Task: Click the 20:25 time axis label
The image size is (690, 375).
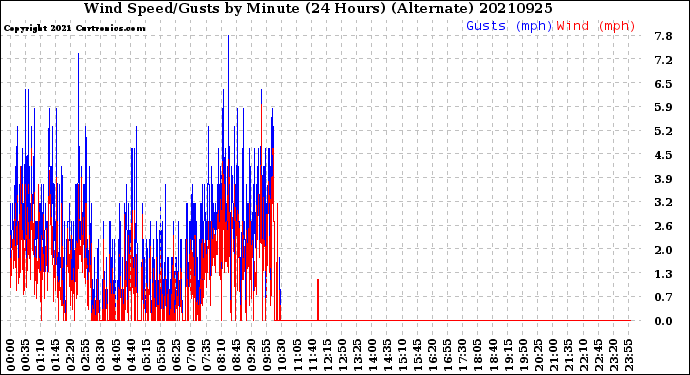Action: [538, 355]
